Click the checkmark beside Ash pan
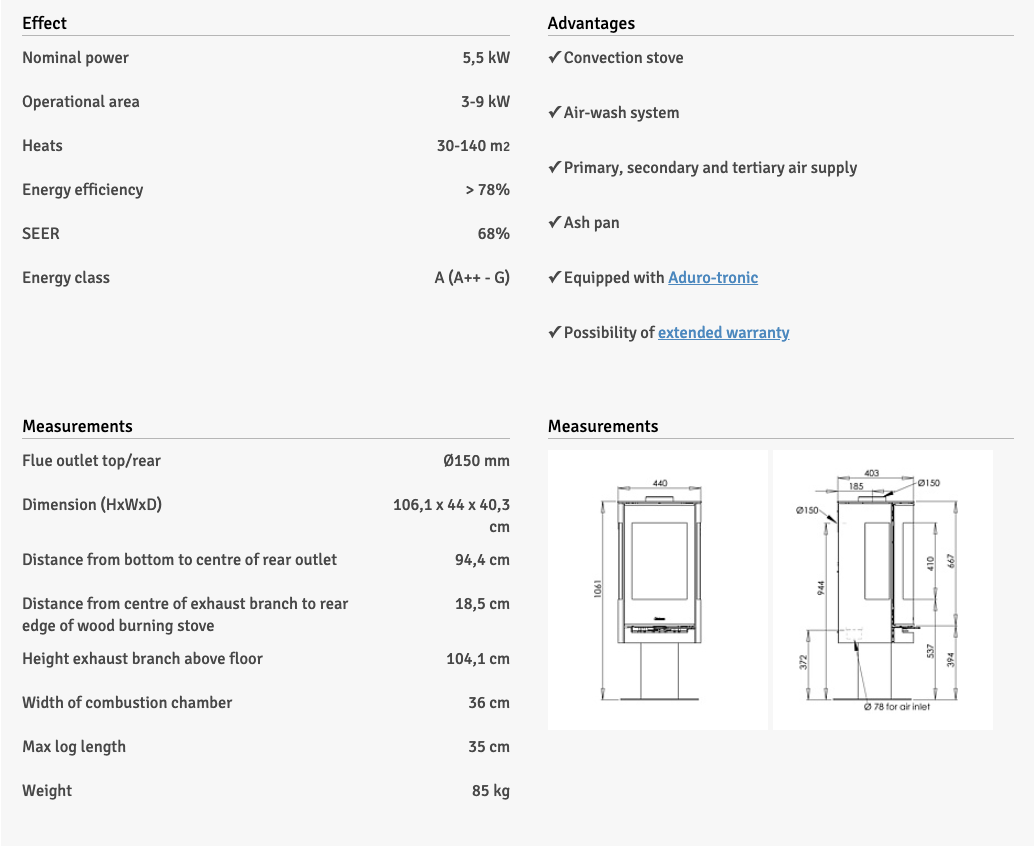The width and height of the screenshot is (1034, 846). (x=554, y=223)
